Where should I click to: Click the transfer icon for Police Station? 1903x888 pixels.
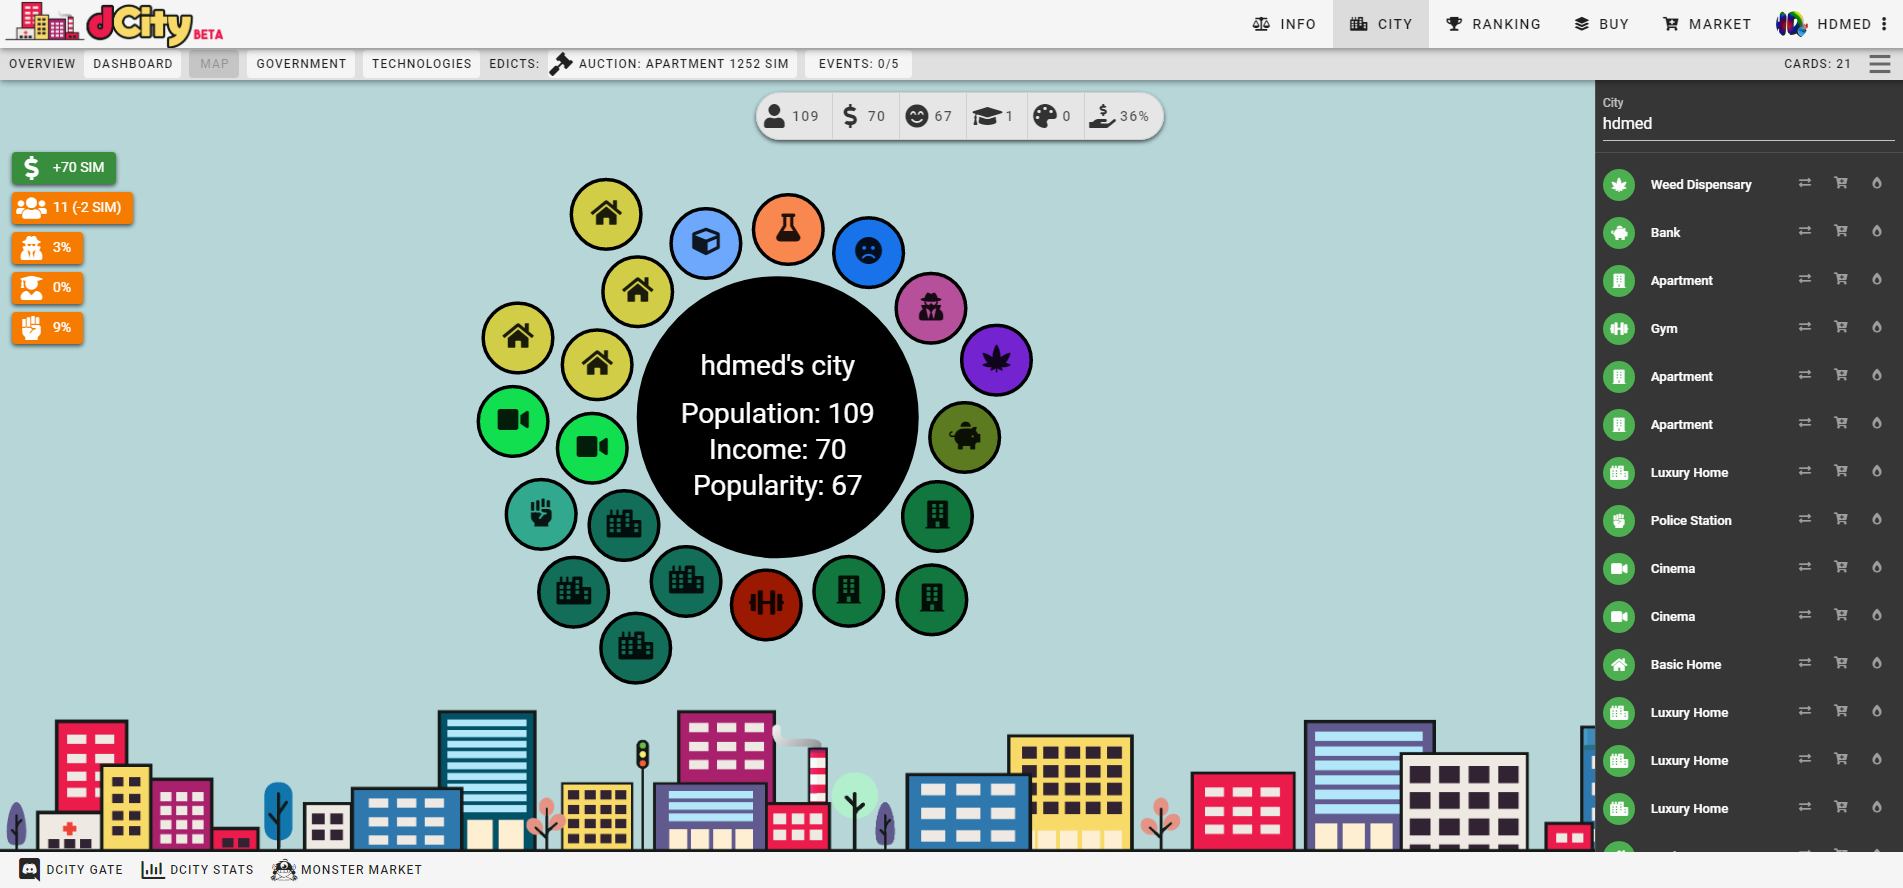pos(1805,519)
